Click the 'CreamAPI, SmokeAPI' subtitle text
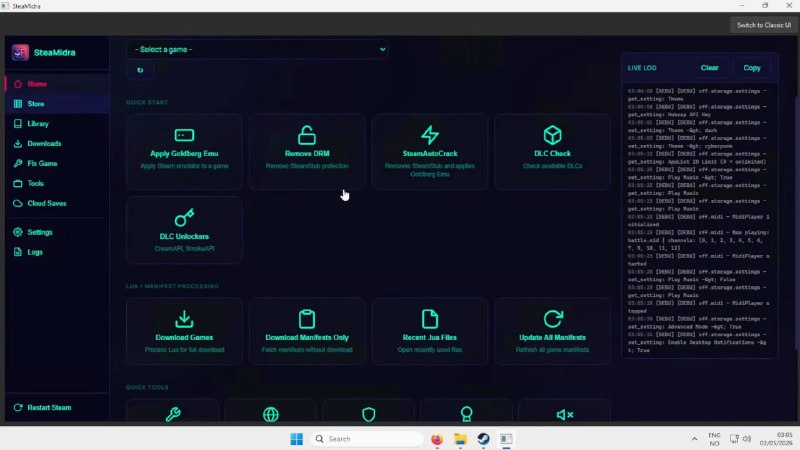The image size is (800, 450). click(184, 248)
